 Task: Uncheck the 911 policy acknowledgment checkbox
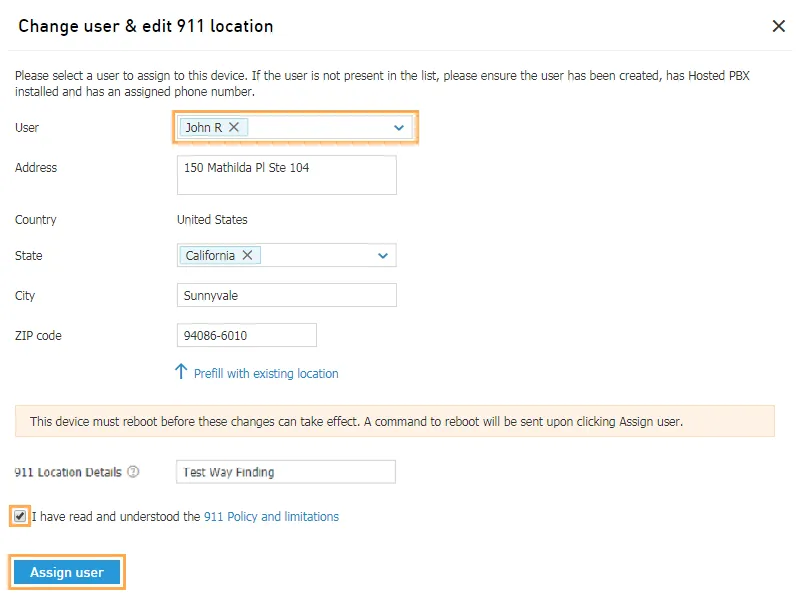[x=20, y=516]
